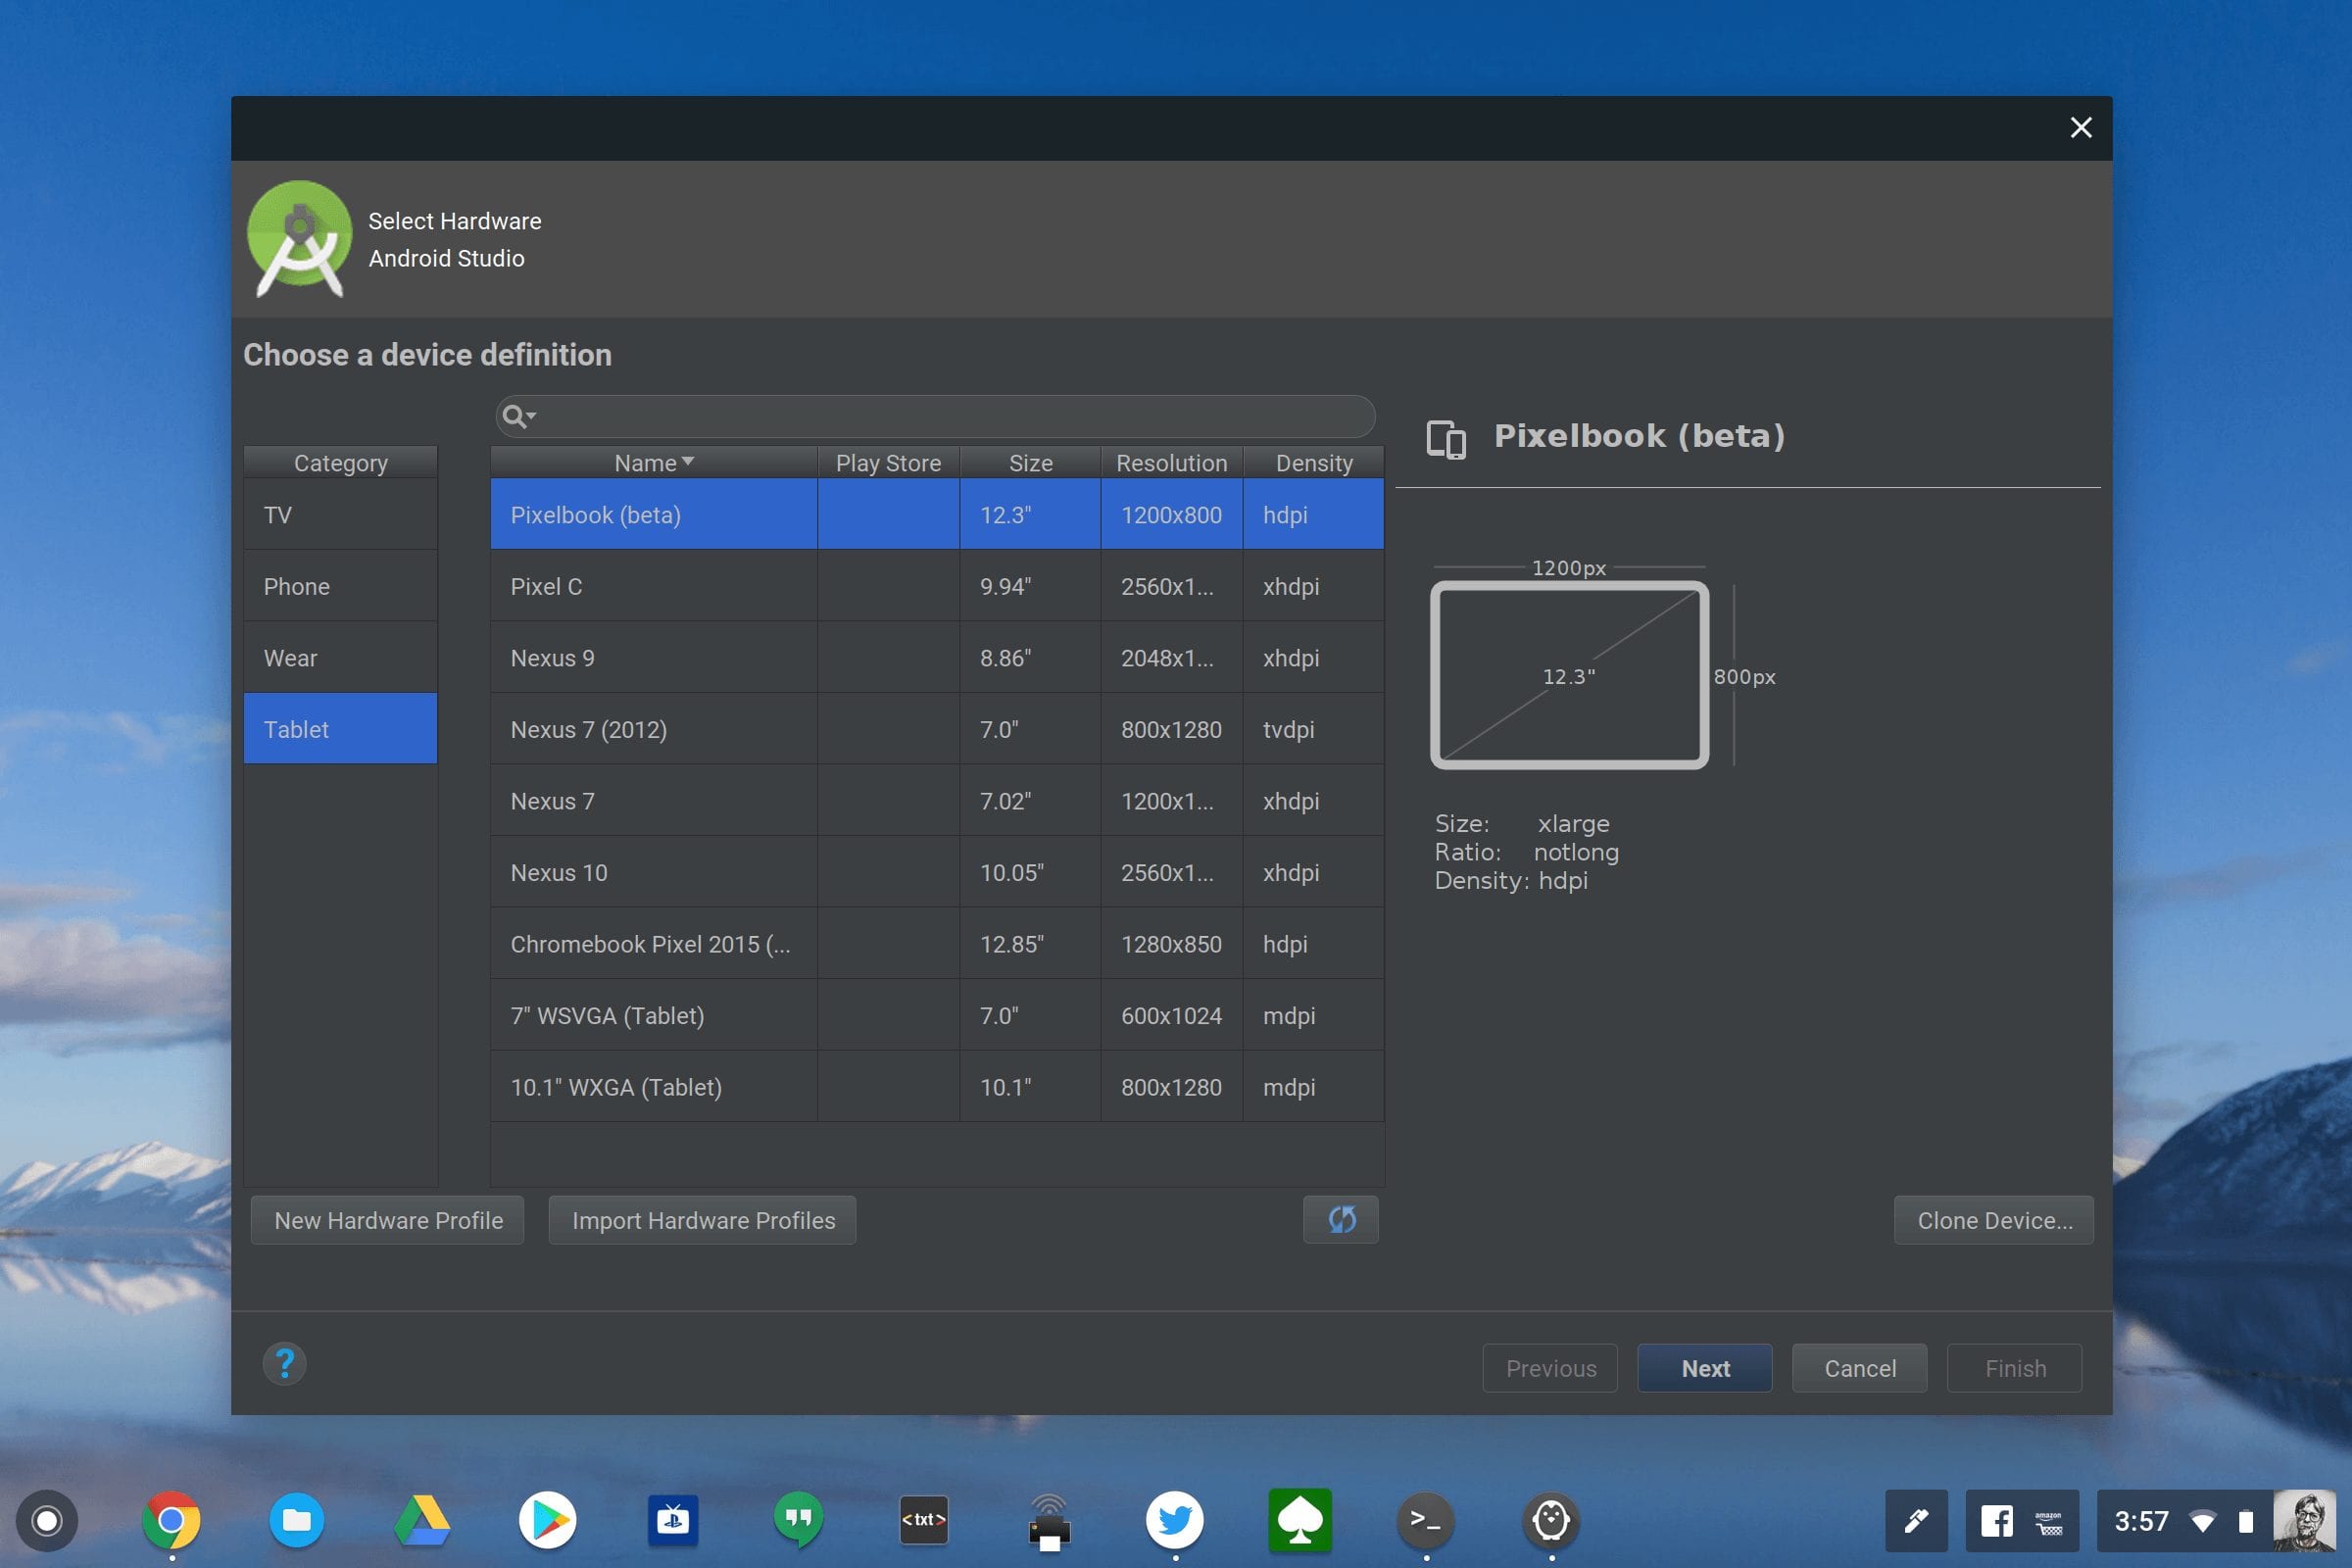2352x1568 pixels.
Task: Launch the Play Store shelf icon
Action: 547,1521
